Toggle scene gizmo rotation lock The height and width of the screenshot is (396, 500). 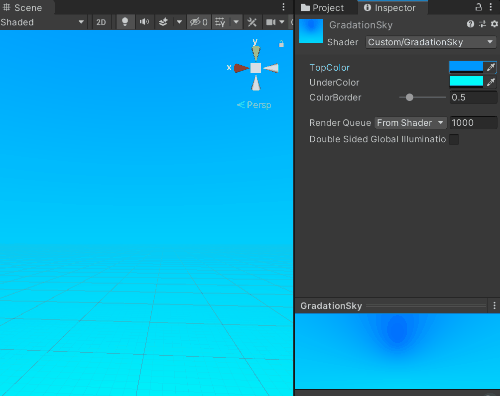[x=281, y=44]
